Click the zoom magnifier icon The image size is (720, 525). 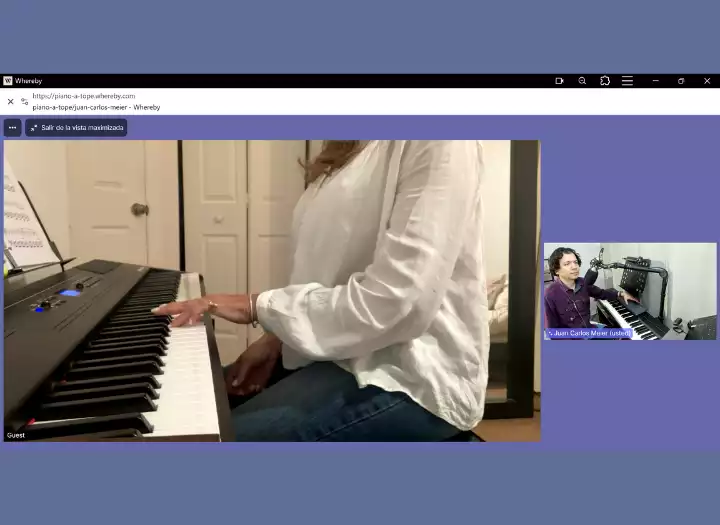pyautogui.click(x=582, y=81)
